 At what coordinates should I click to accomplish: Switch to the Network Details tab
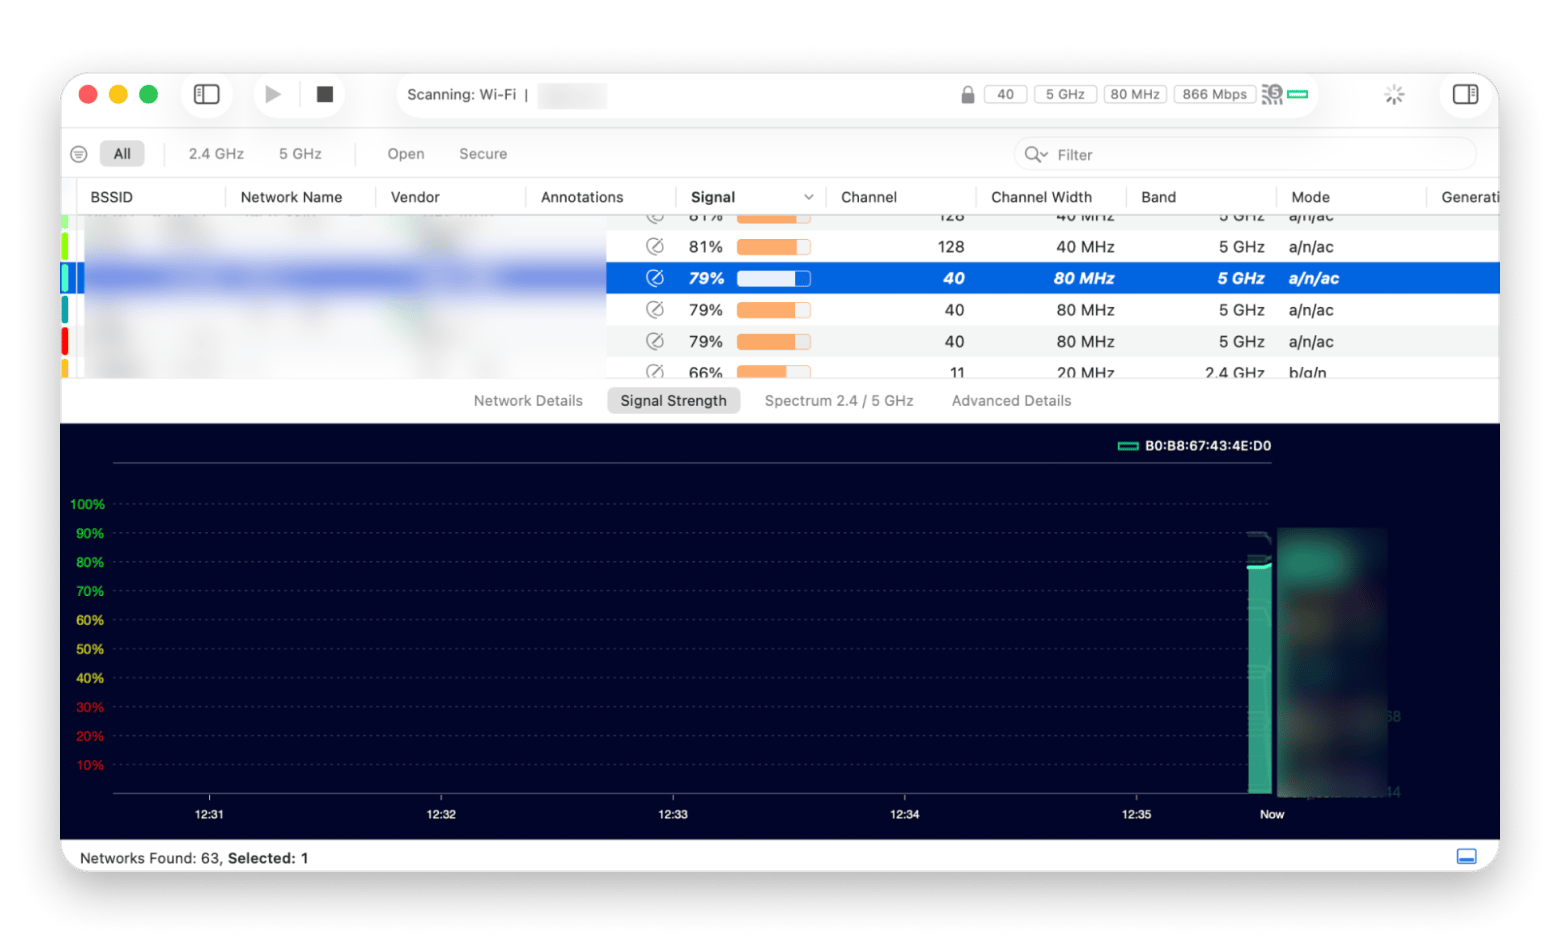[528, 400]
